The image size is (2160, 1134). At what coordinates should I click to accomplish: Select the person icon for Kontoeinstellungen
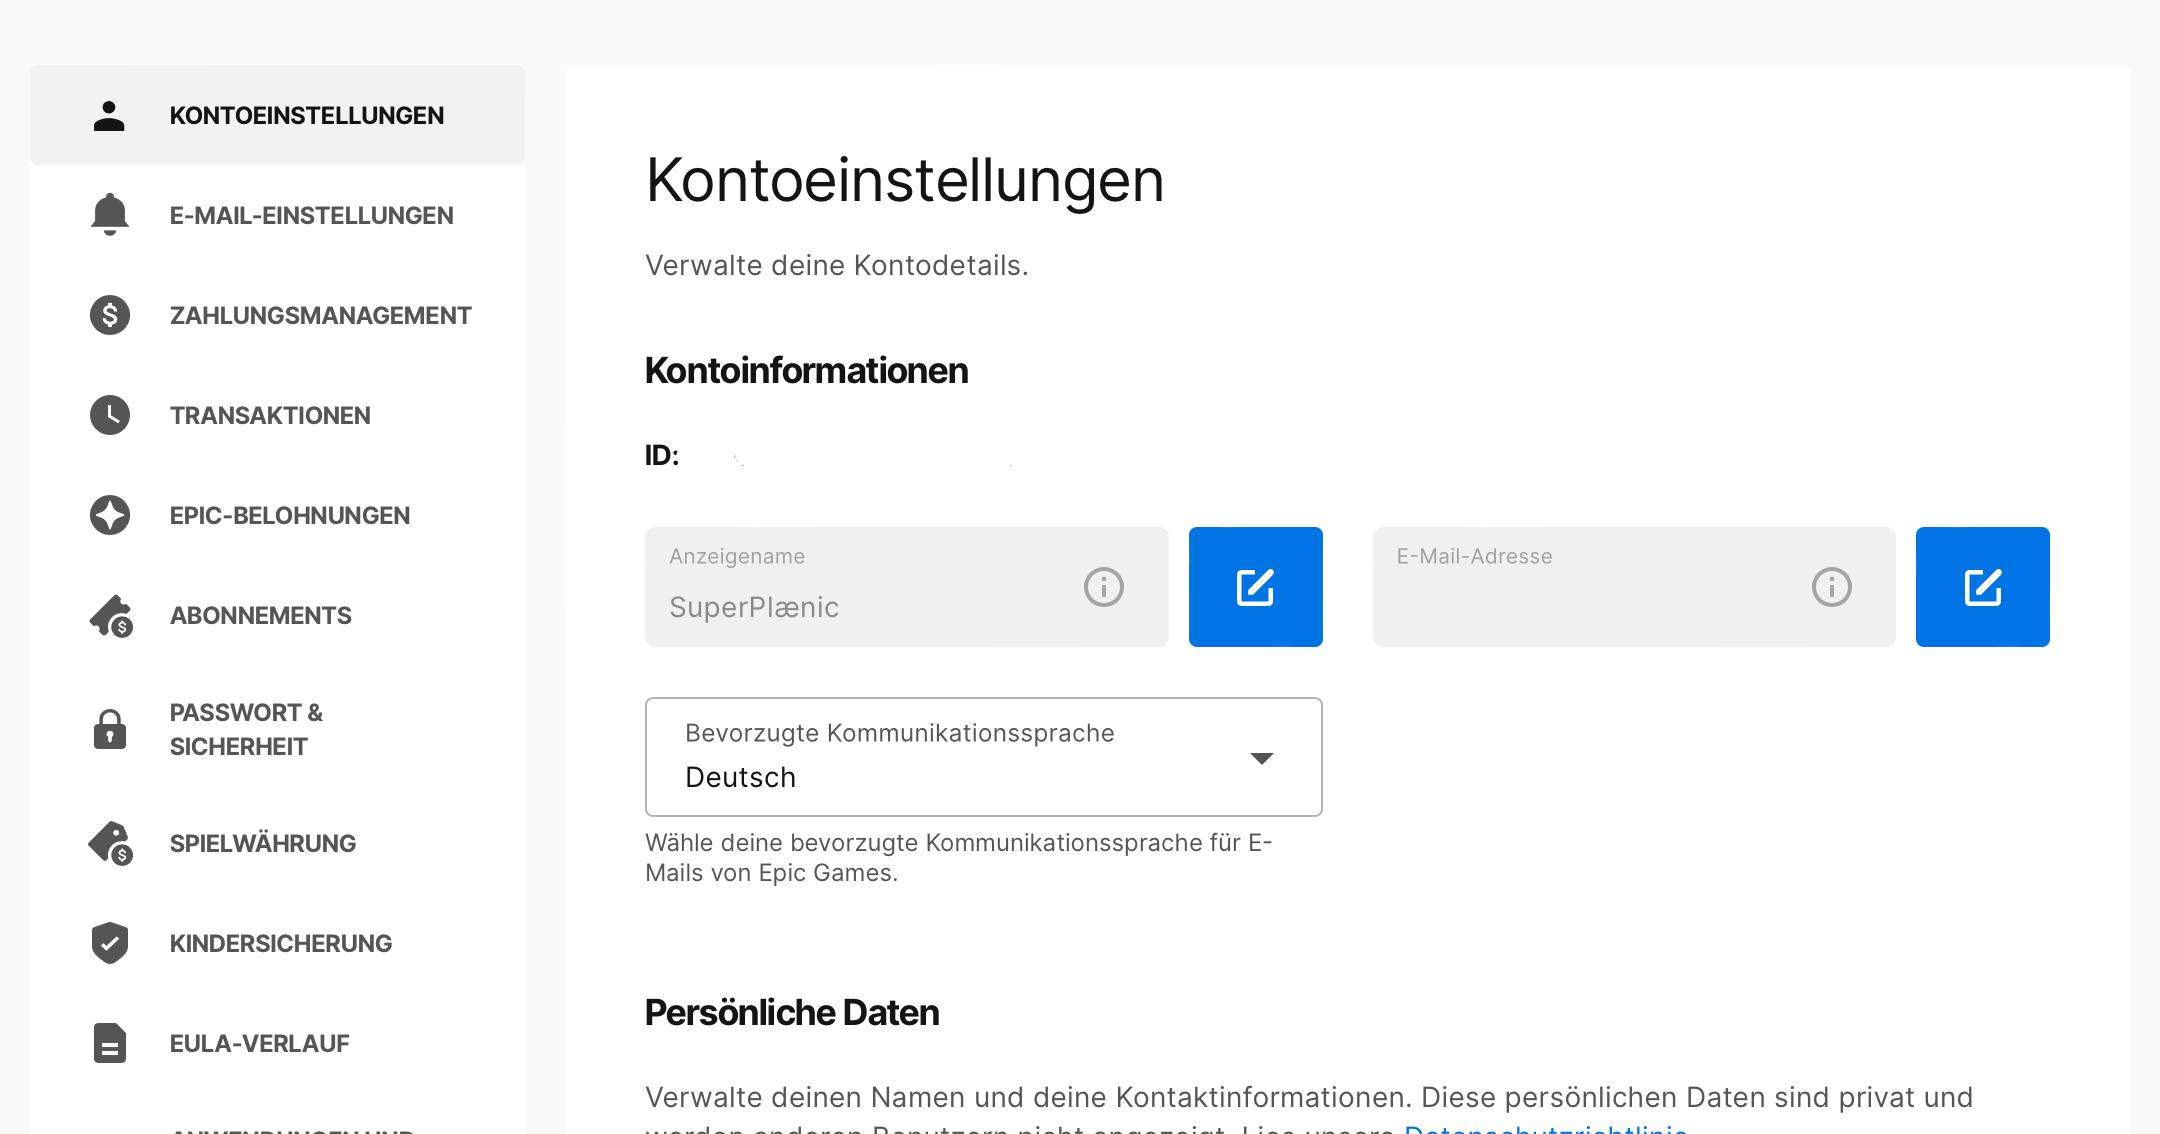108,115
